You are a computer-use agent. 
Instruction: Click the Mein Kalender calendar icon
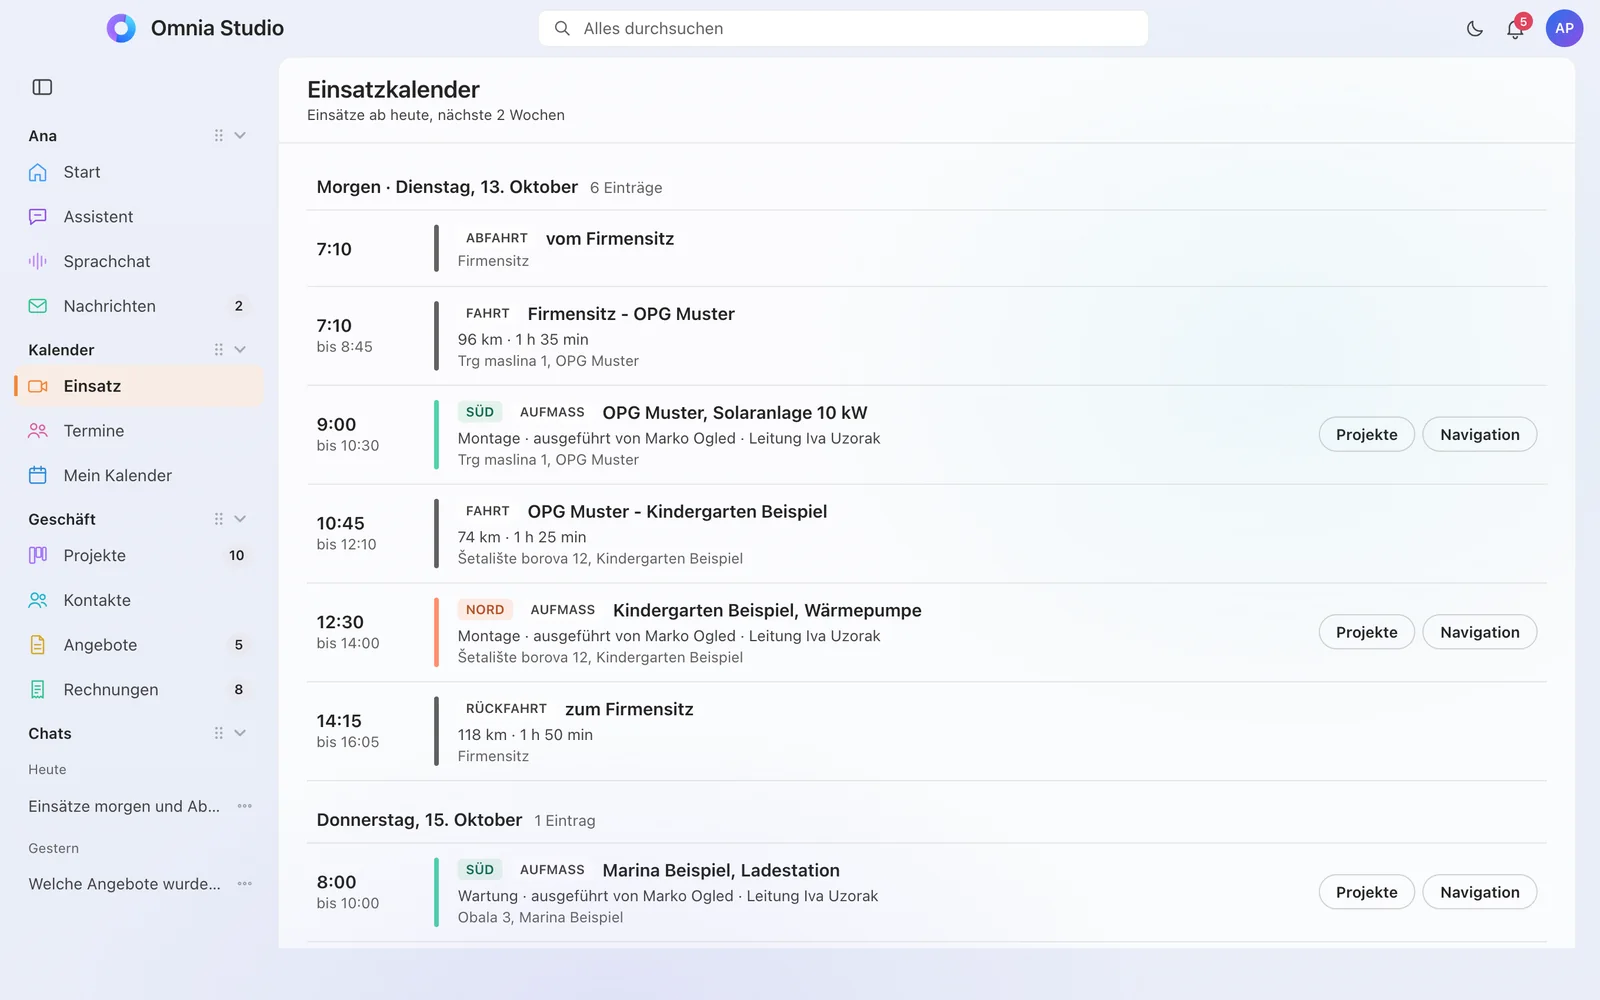click(x=38, y=475)
